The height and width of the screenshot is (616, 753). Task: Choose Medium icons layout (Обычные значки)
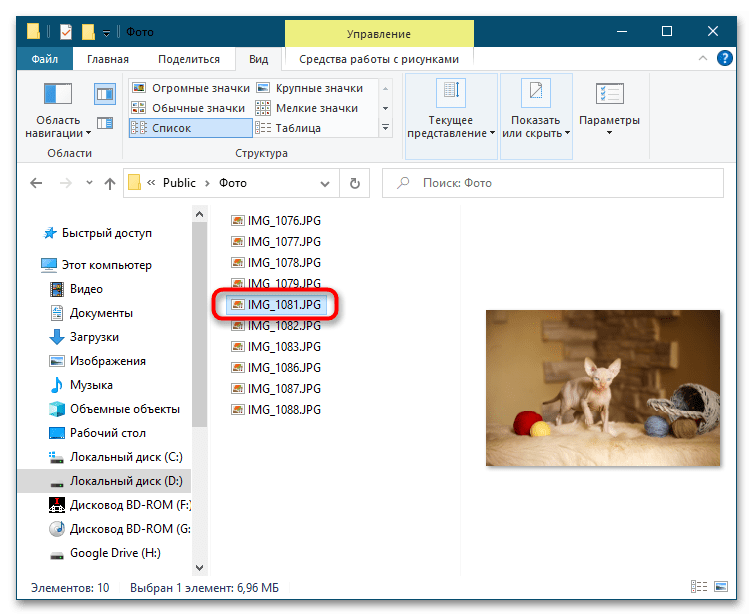pos(191,109)
